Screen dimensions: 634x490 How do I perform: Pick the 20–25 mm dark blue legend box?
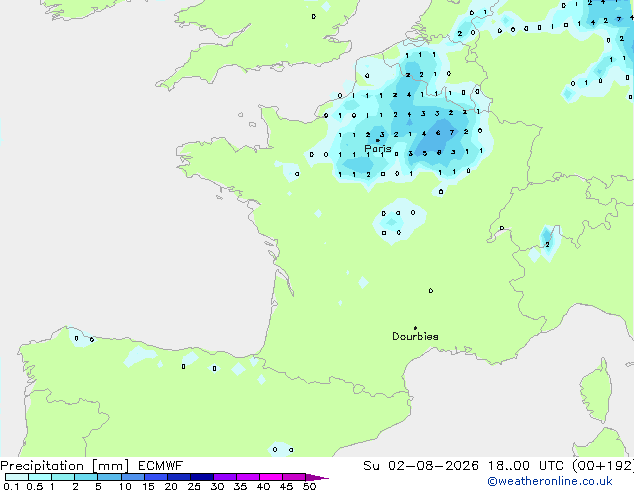pos(179,477)
